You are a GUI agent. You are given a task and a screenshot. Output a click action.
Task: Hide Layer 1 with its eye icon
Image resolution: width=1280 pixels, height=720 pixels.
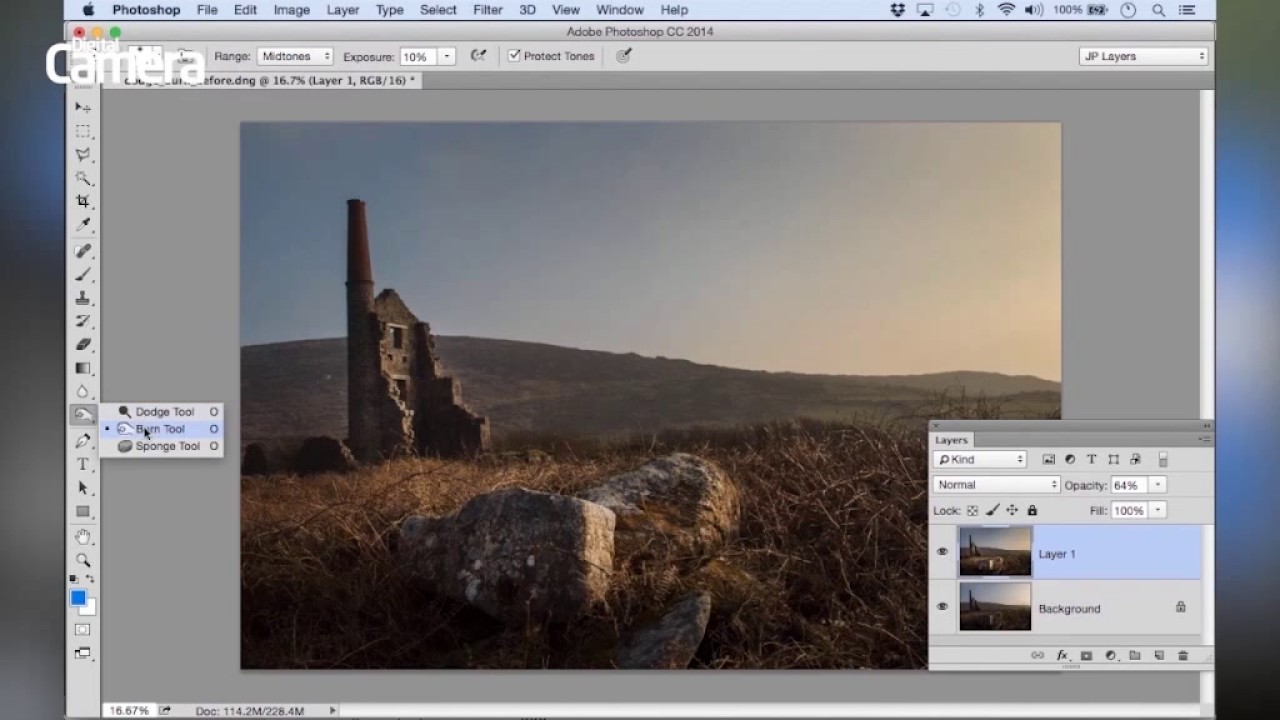pyautogui.click(x=942, y=552)
